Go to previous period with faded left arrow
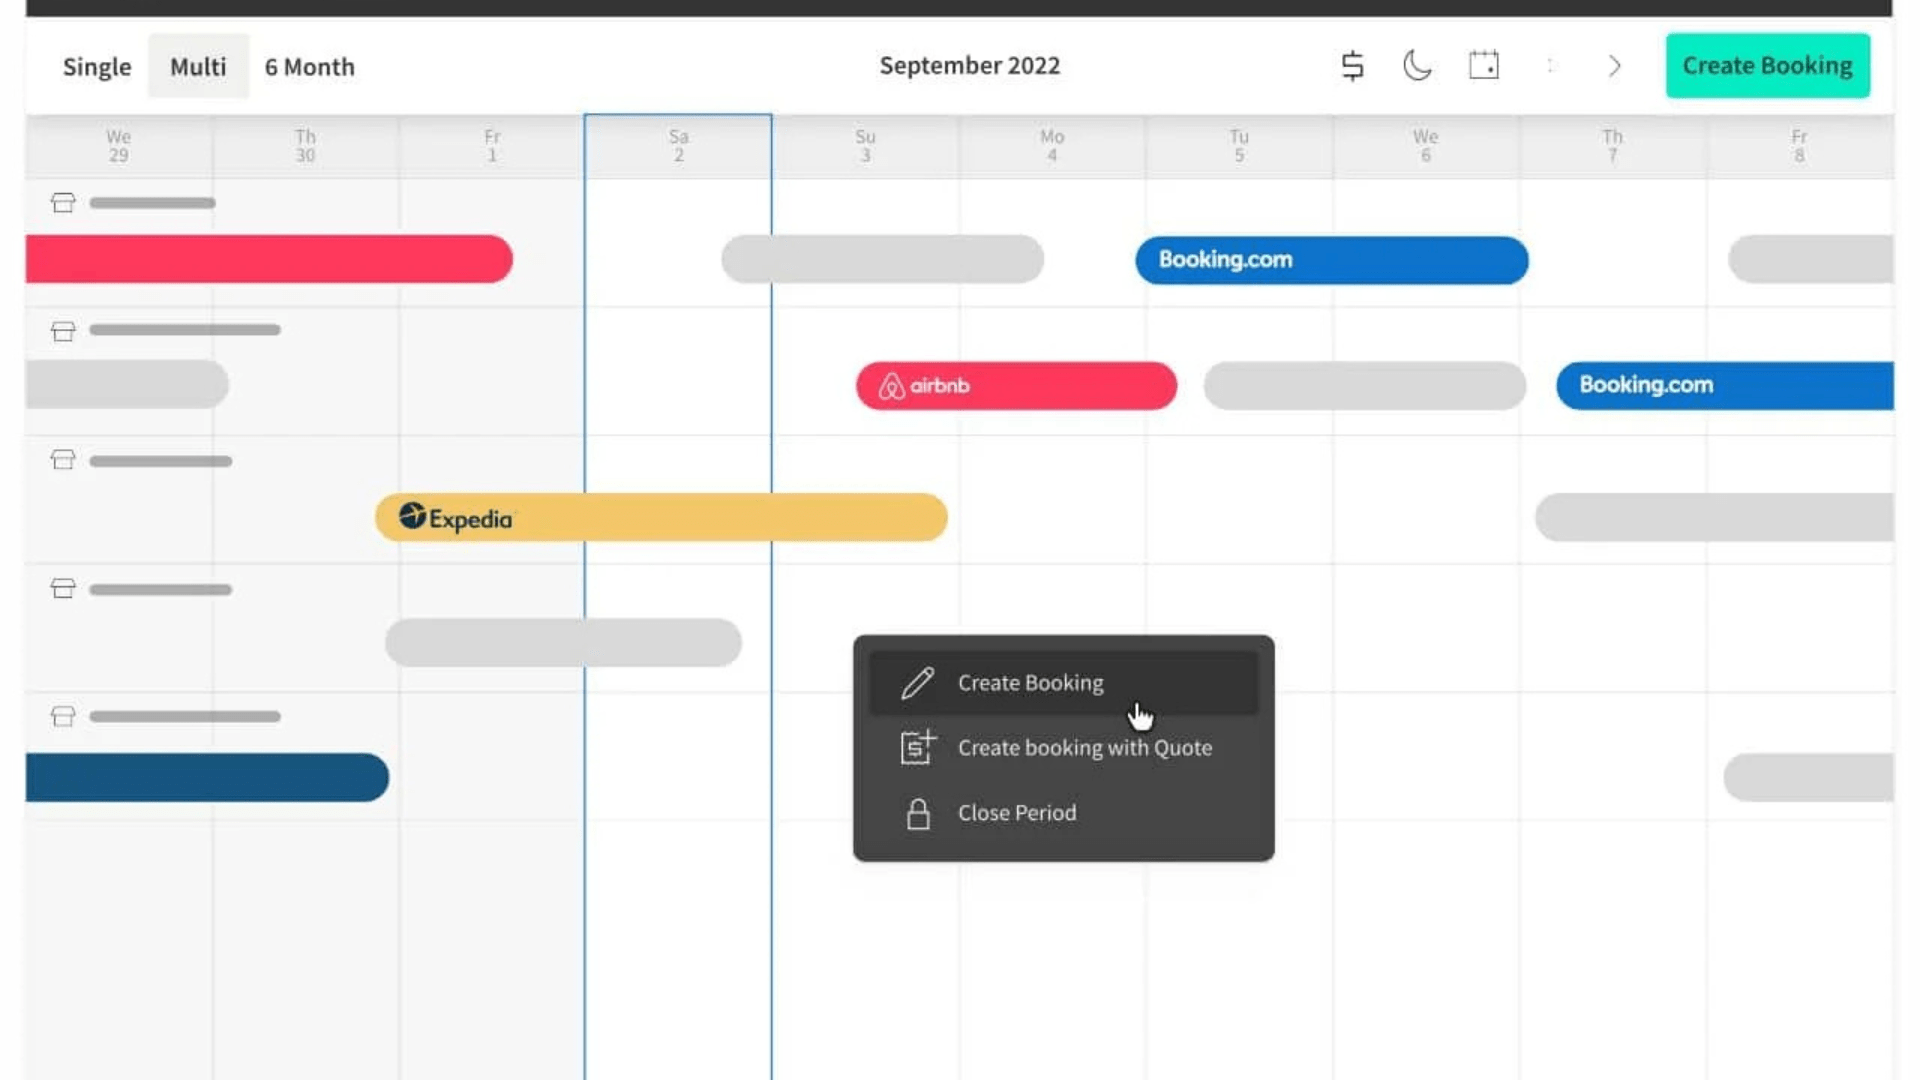The width and height of the screenshot is (1920, 1080). tap(1549, 66)
